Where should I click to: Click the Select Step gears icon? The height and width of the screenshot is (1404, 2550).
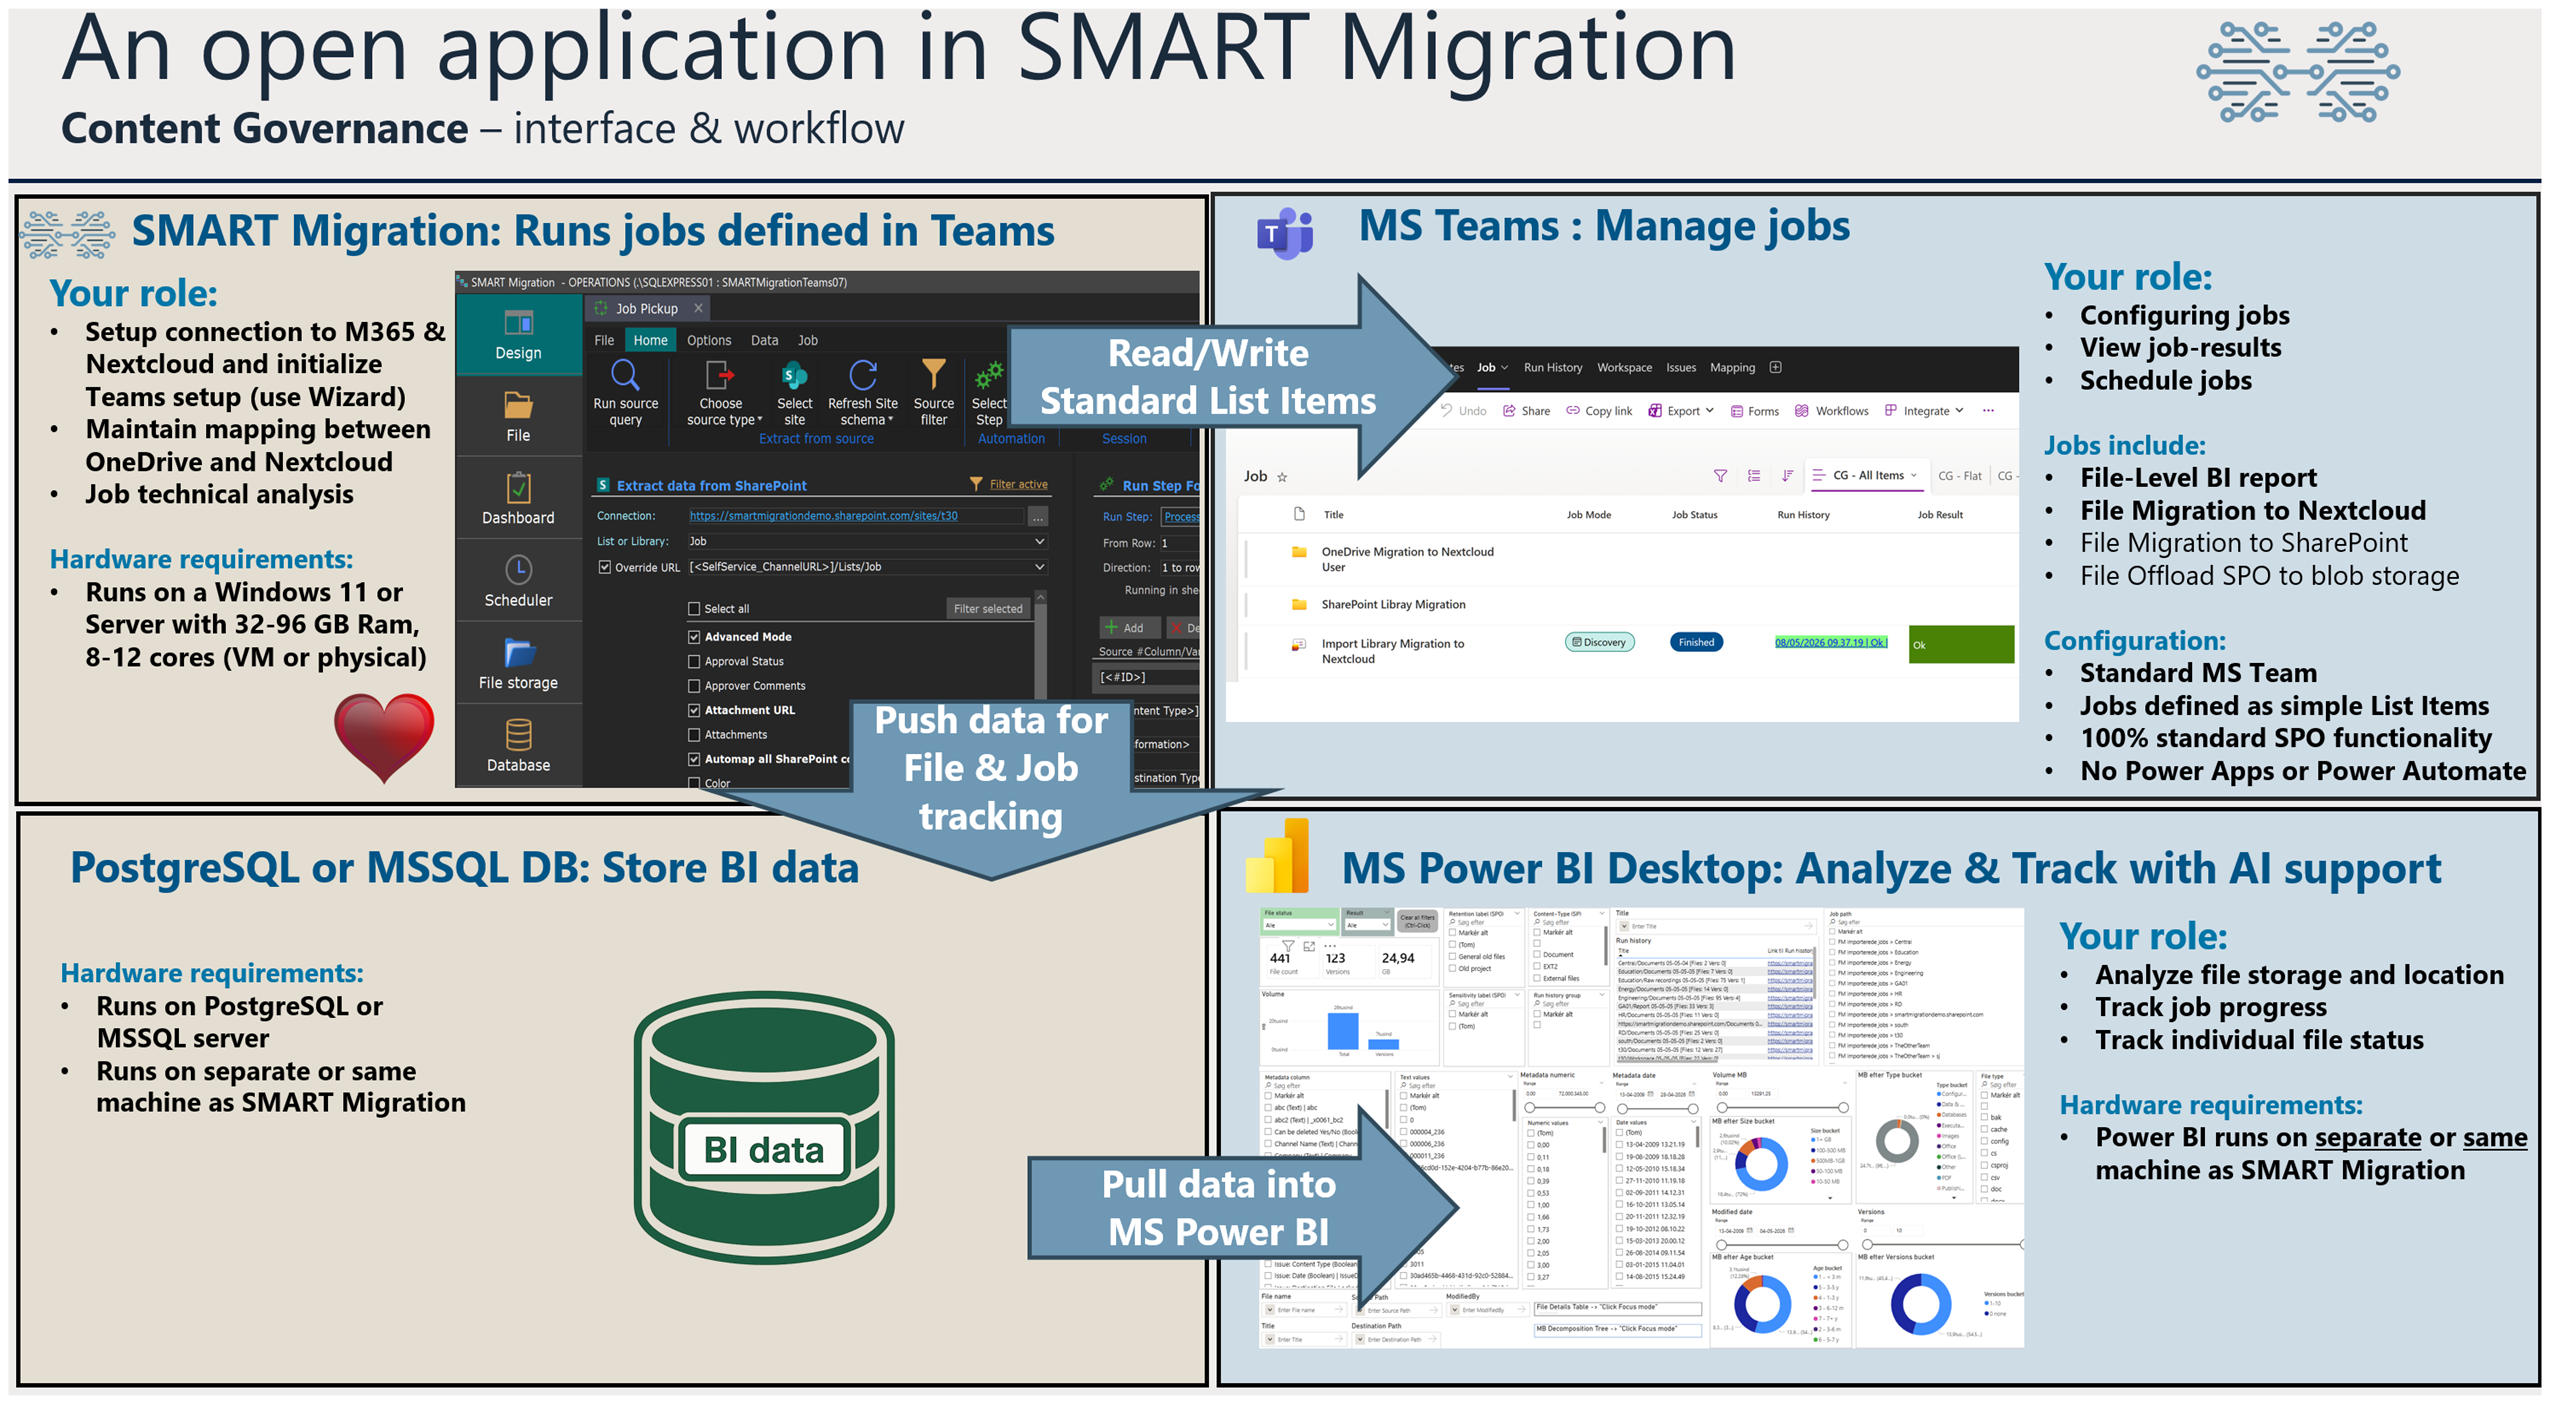(988, 374)
